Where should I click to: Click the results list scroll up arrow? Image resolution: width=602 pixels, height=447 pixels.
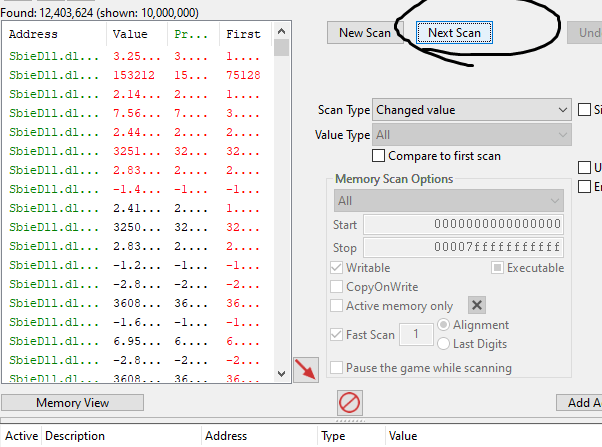pos(281,31)
